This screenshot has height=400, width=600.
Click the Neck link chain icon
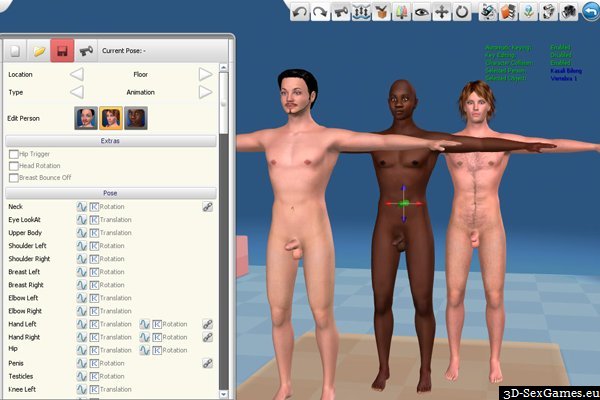point(208,206)
